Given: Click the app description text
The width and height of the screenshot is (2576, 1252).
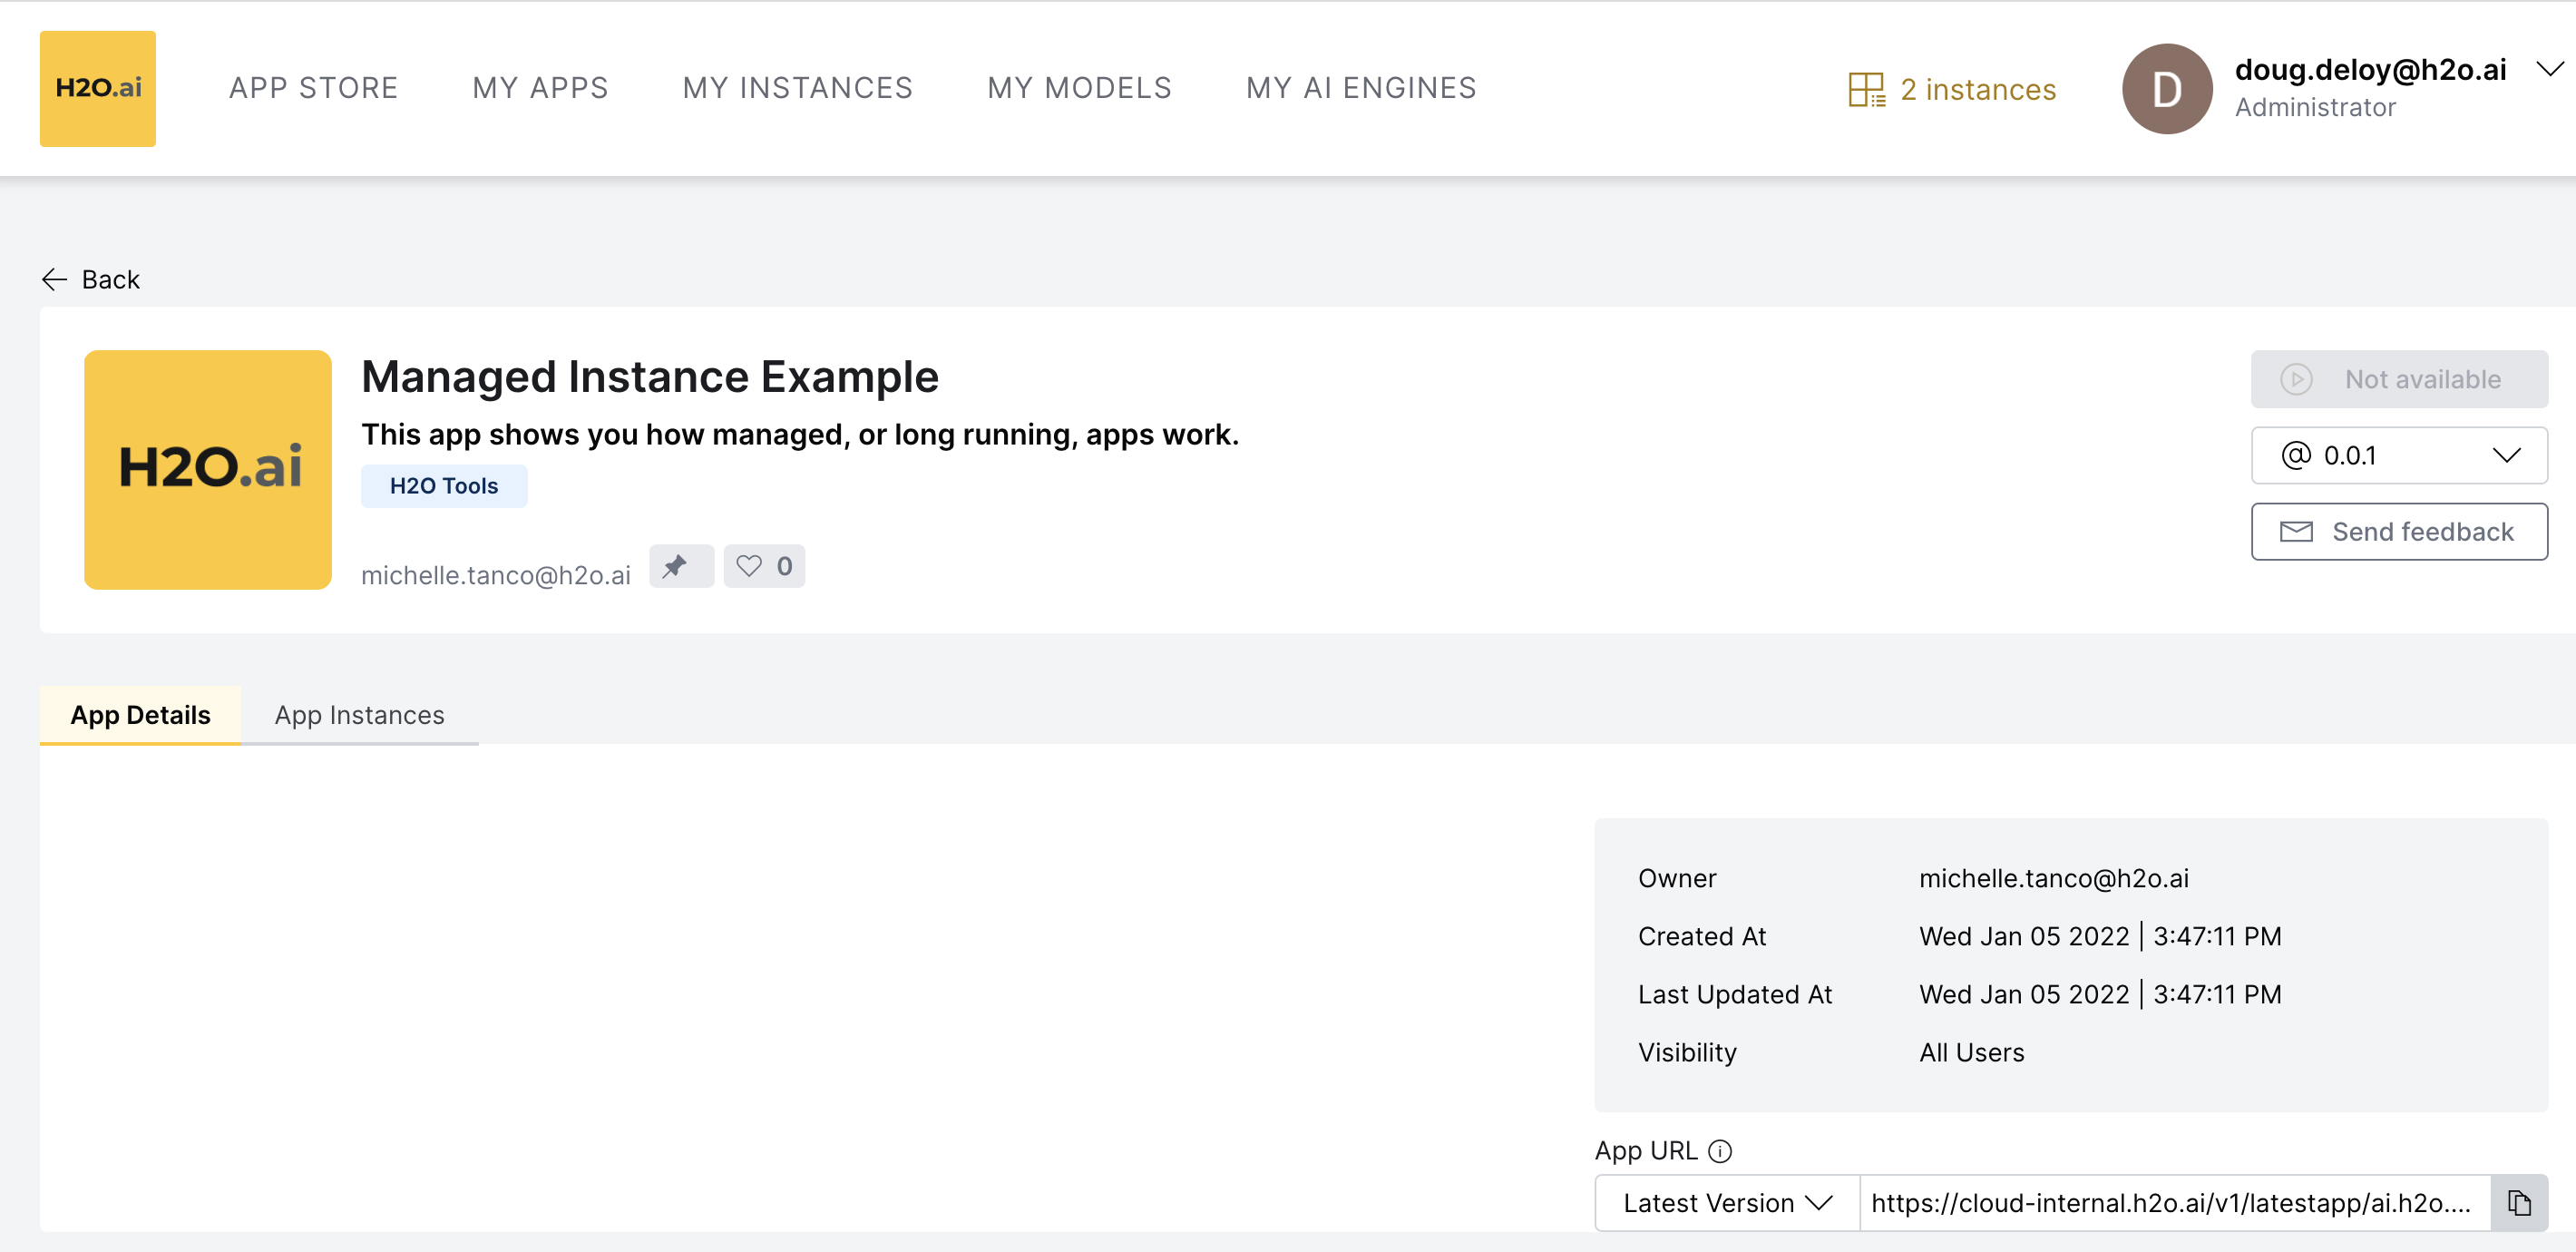Looking at the screenshot, I should click(x=800, y=434).
